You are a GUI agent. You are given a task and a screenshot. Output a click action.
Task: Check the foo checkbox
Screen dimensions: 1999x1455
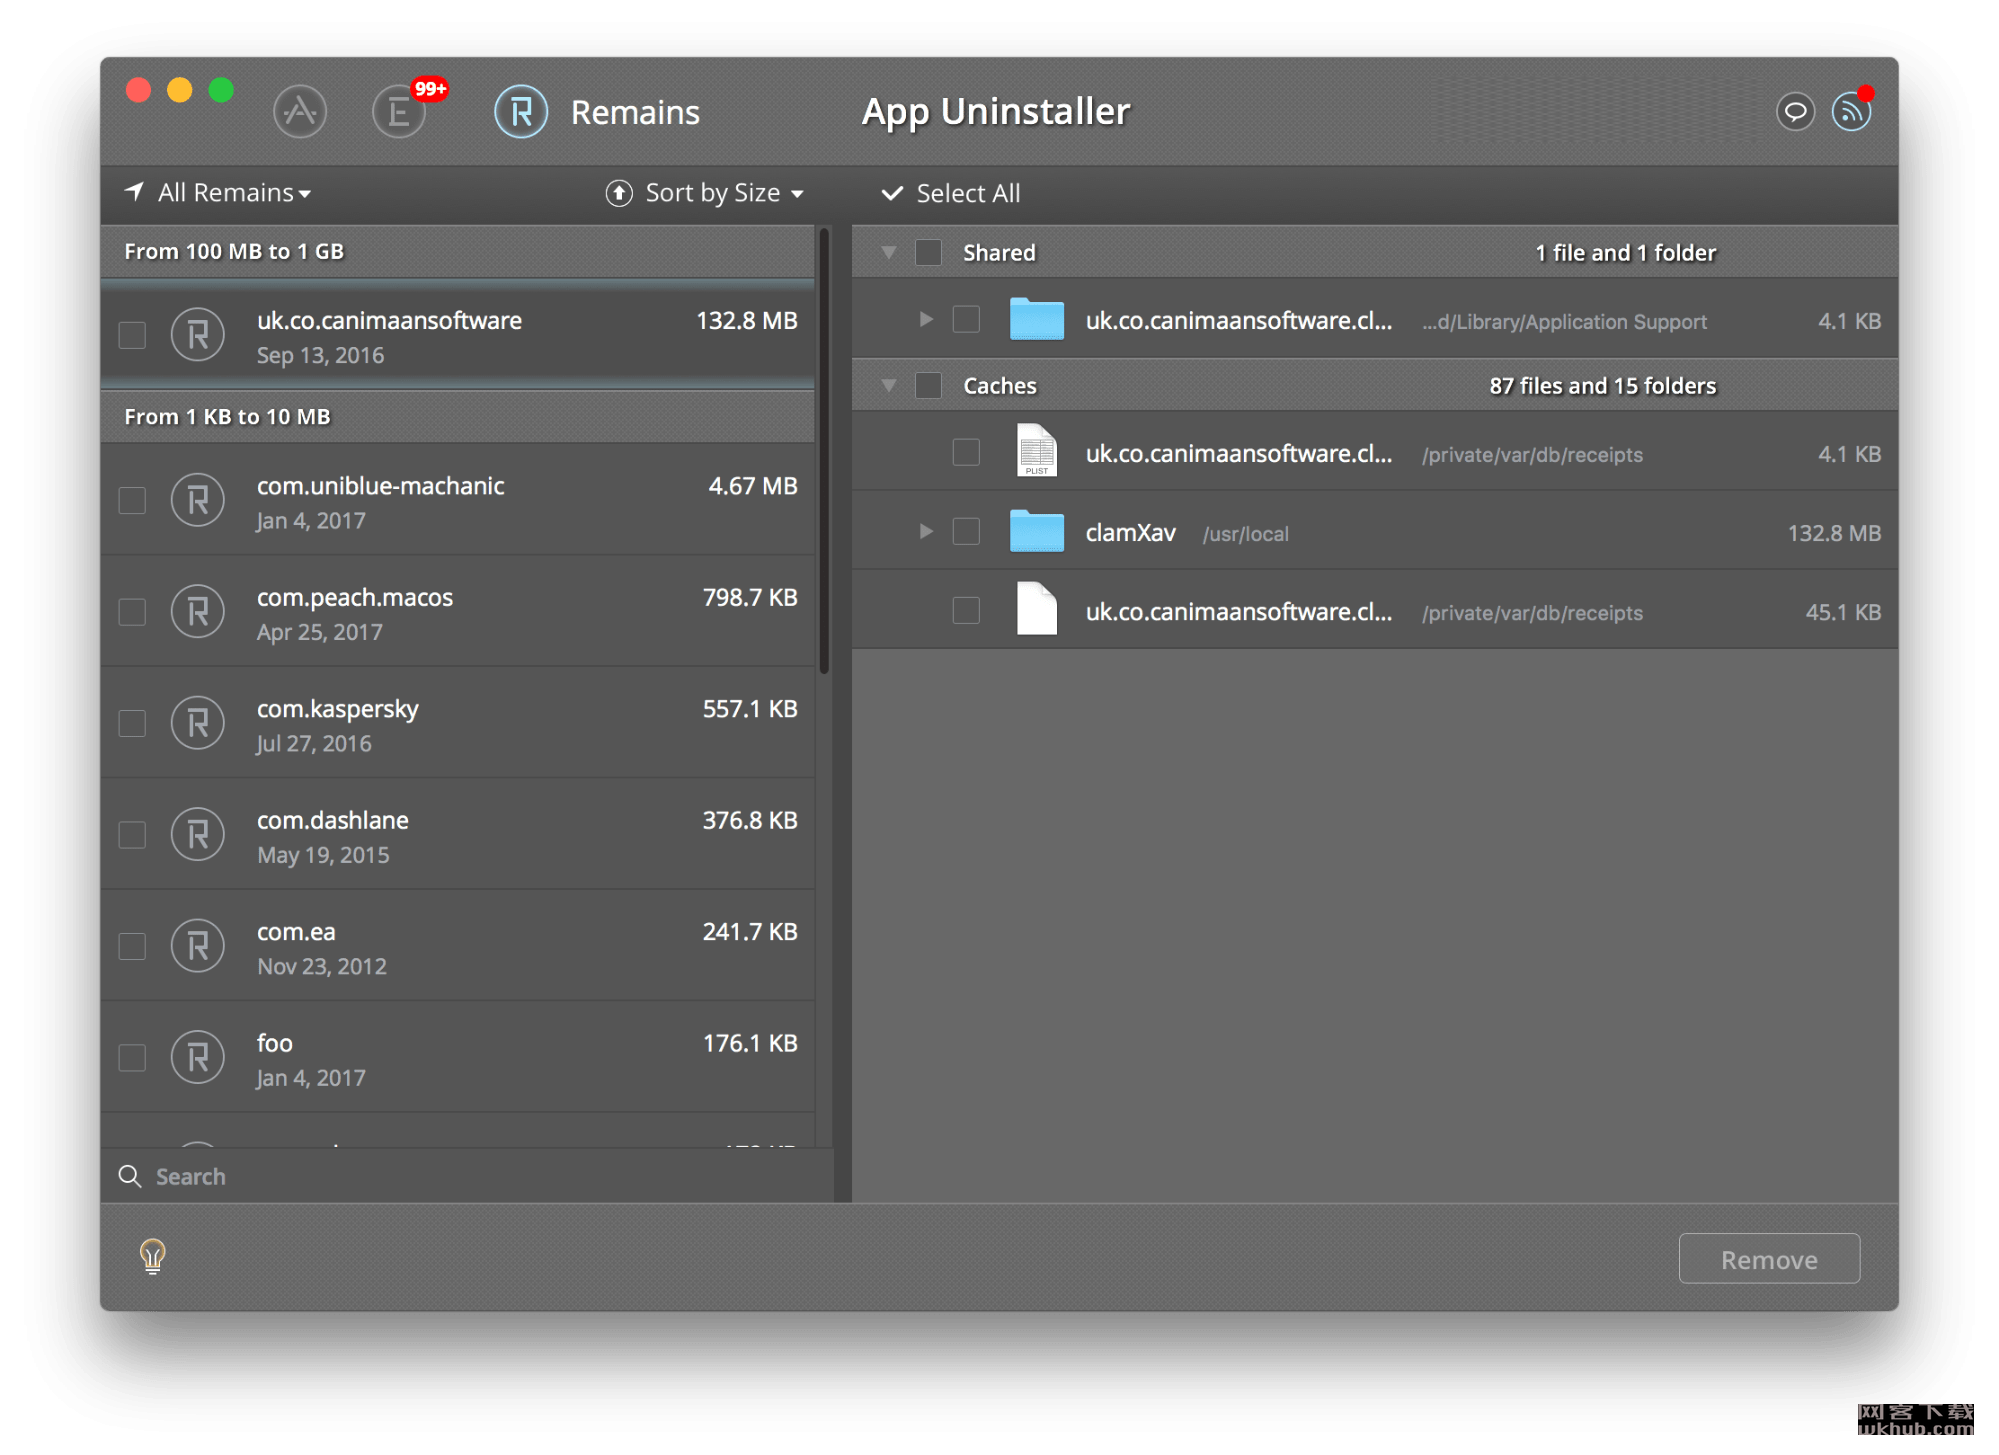click(x=132, y=1058)
